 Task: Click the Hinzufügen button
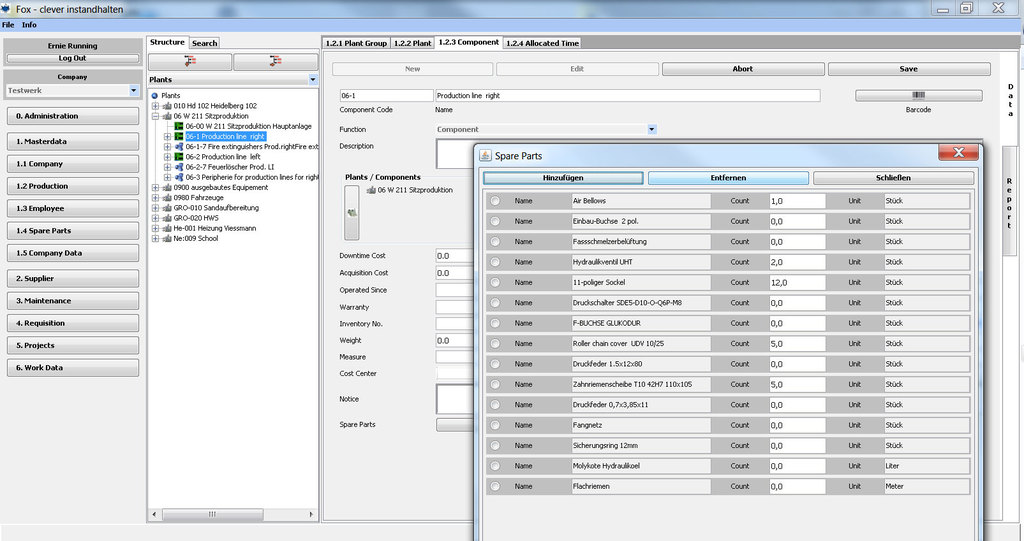562,178
